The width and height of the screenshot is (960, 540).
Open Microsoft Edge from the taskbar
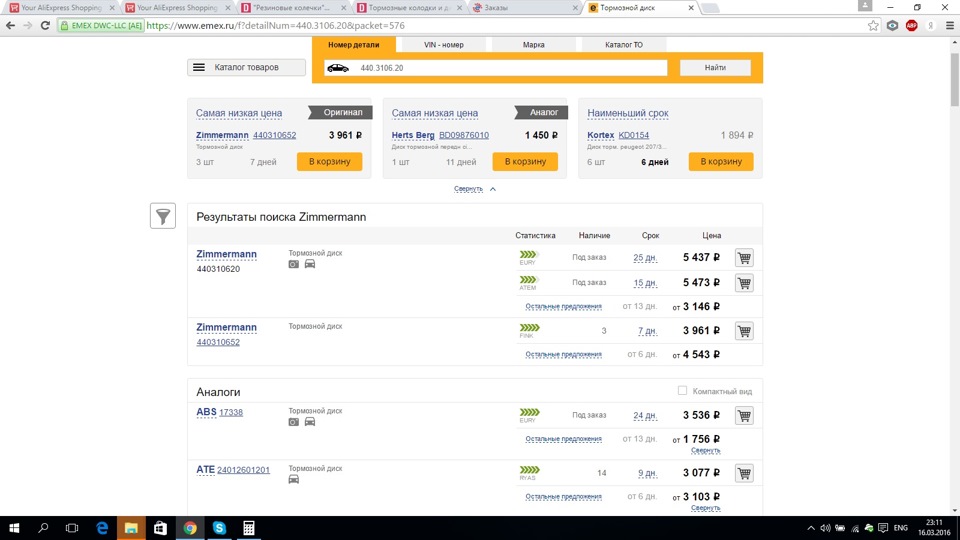tap(102, 528)
